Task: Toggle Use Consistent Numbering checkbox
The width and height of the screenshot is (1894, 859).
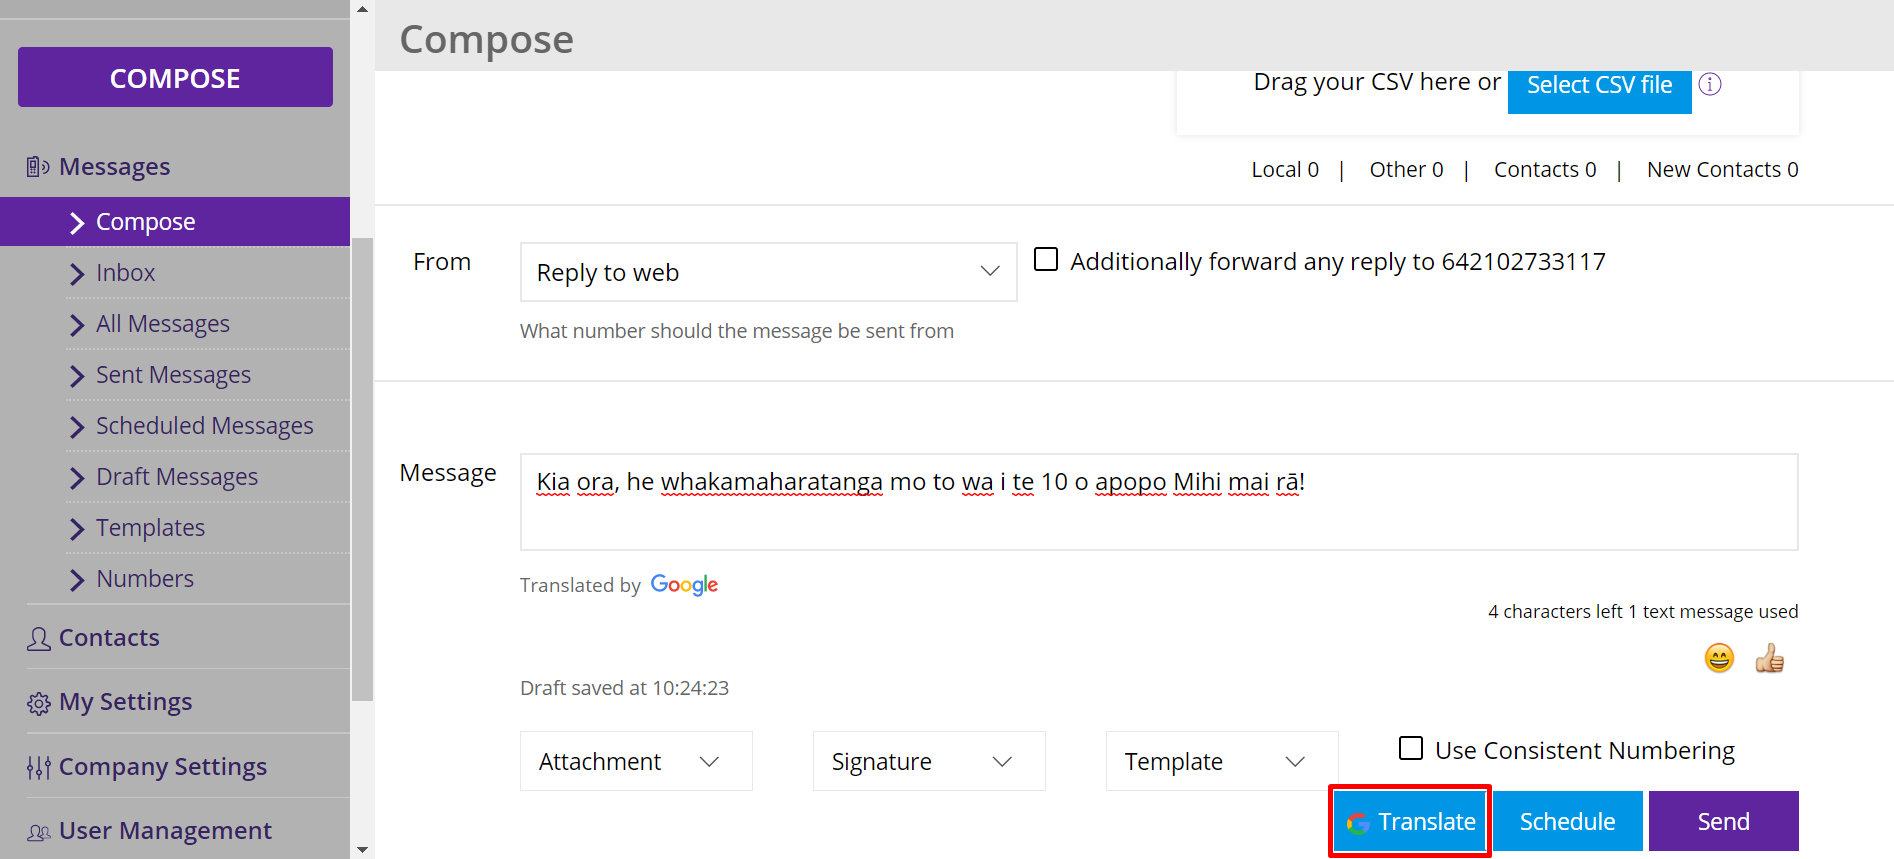Action: point(1411,748)
